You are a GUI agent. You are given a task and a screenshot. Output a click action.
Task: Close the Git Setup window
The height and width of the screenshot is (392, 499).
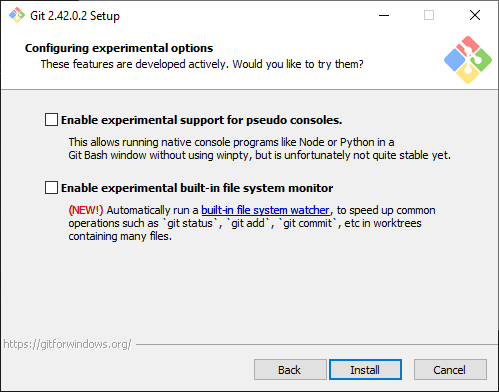point(475,15)
